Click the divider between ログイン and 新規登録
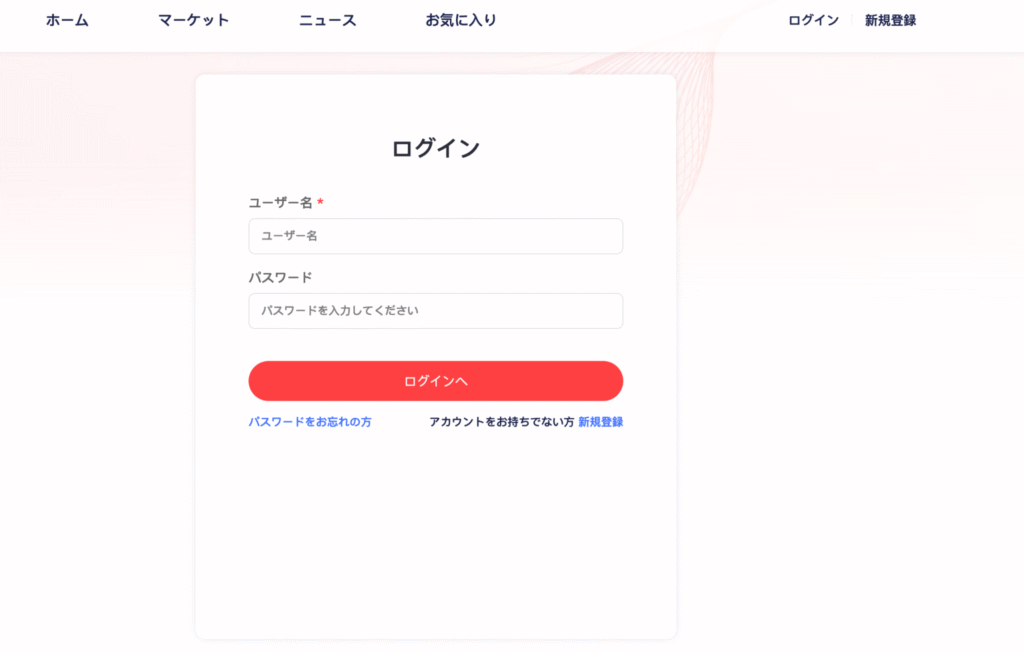 [x=851, y=19]
